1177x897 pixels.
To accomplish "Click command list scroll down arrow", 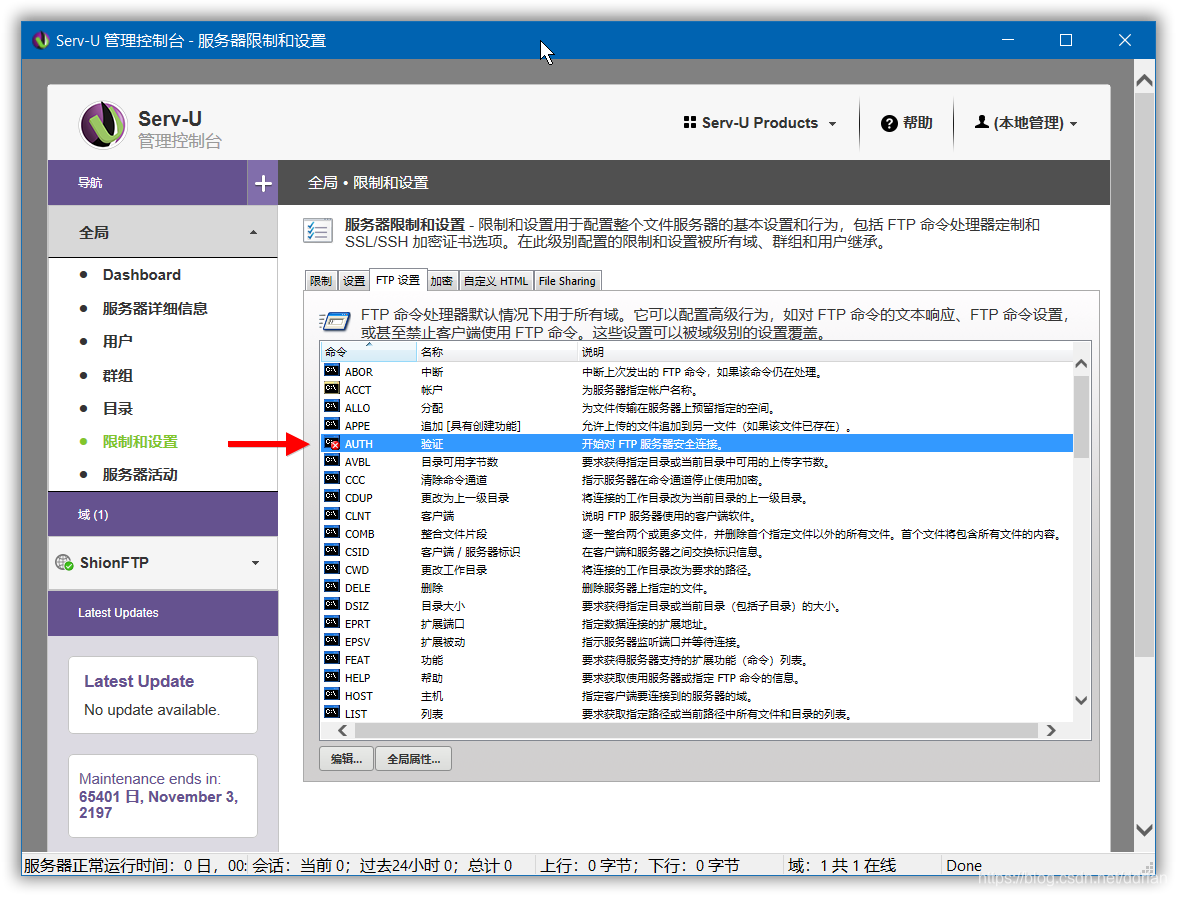I will (1081, 700).
